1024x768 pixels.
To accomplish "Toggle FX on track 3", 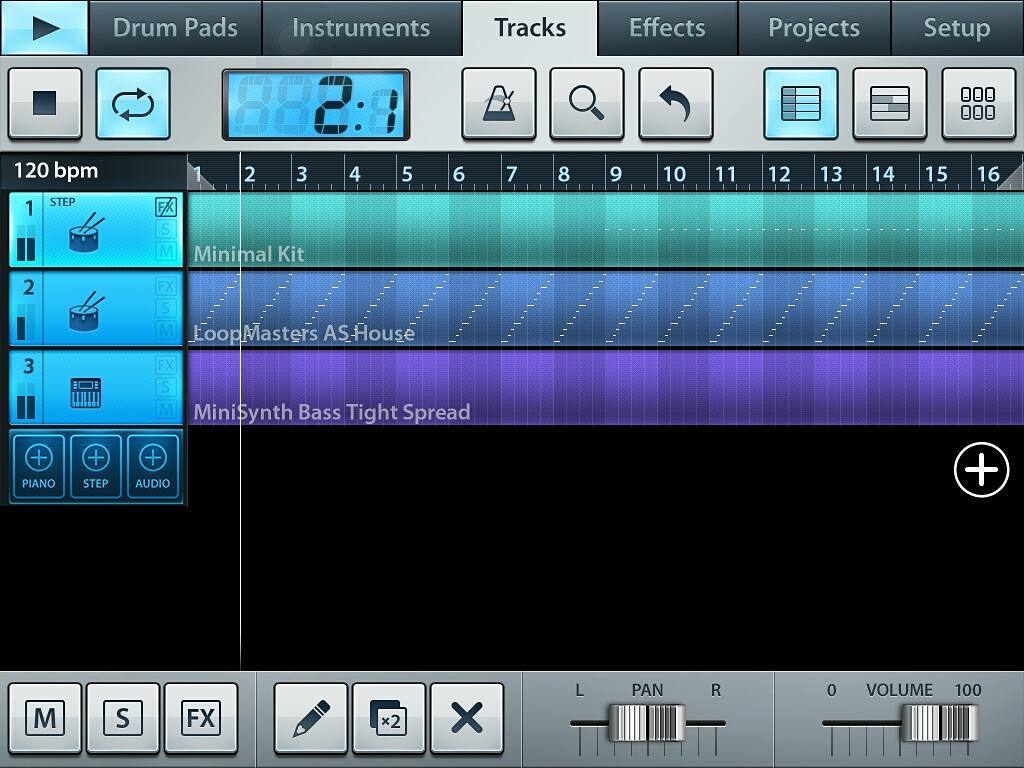I will tap(166, 365).
